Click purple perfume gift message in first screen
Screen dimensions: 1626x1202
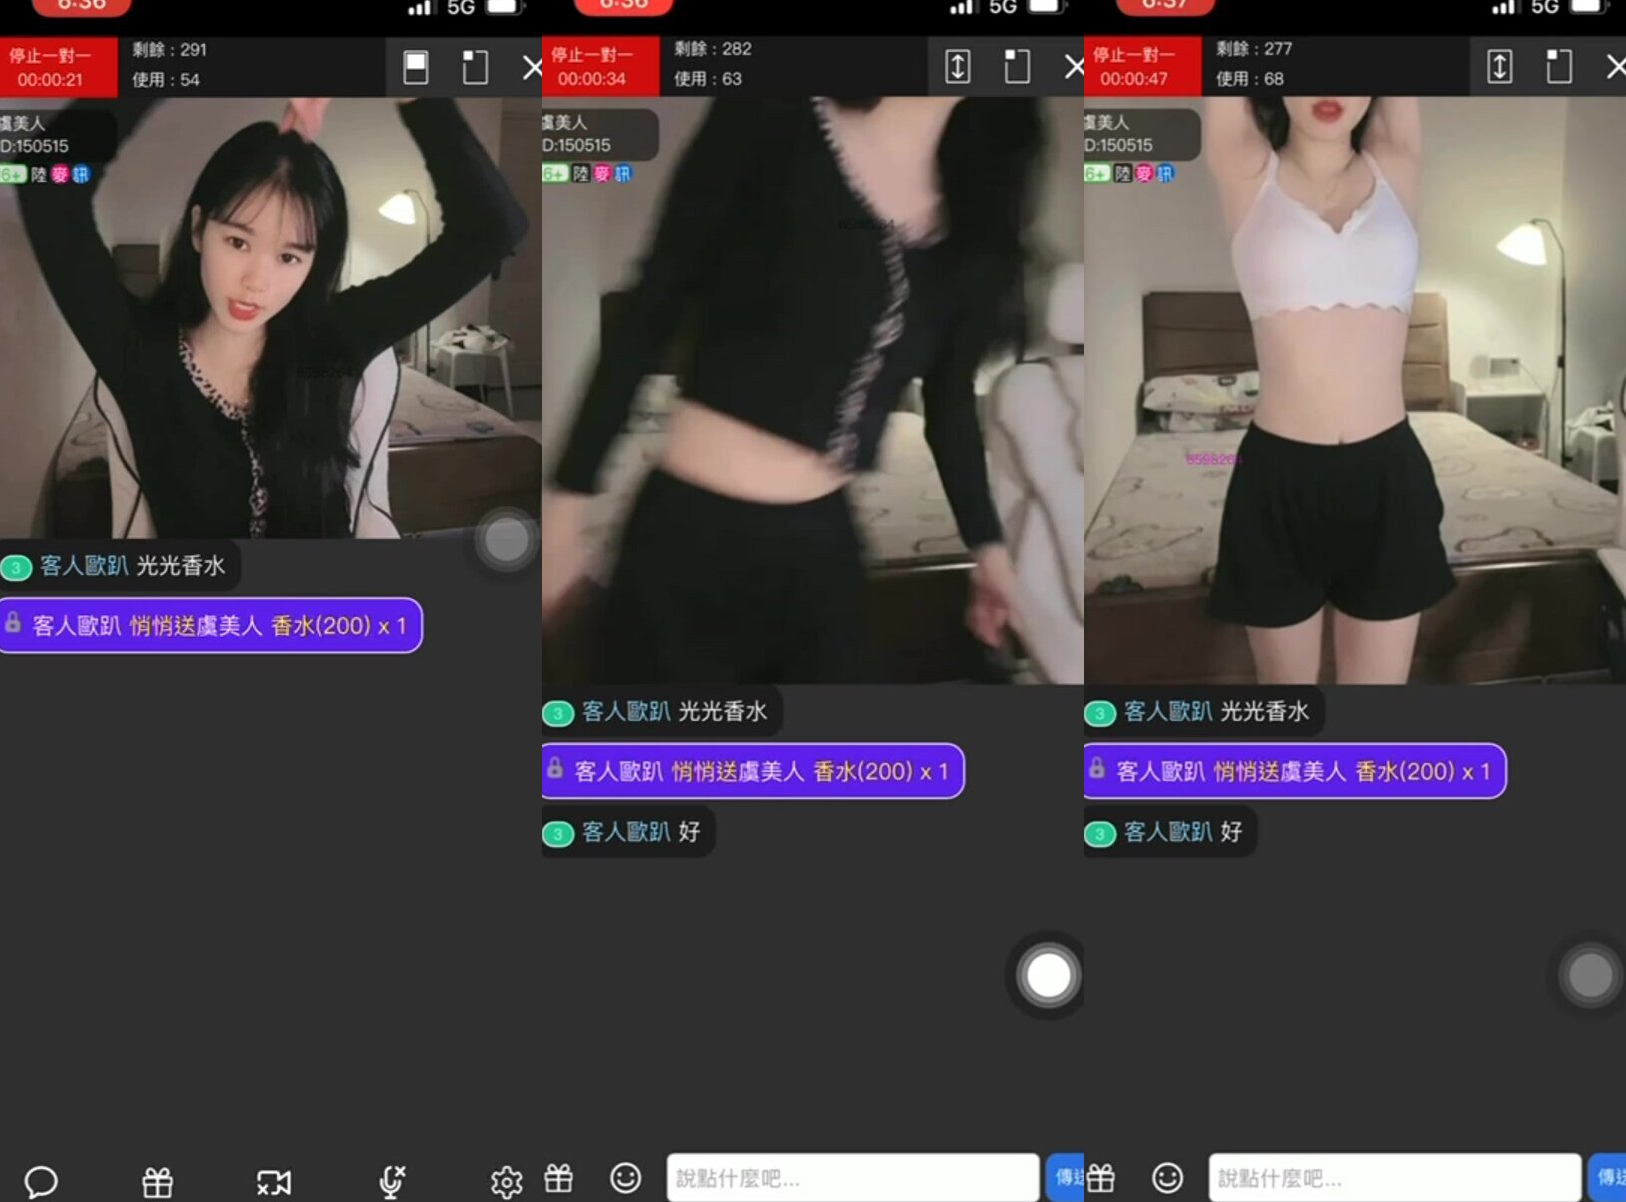pyautogui.click(x=211, y=625)
